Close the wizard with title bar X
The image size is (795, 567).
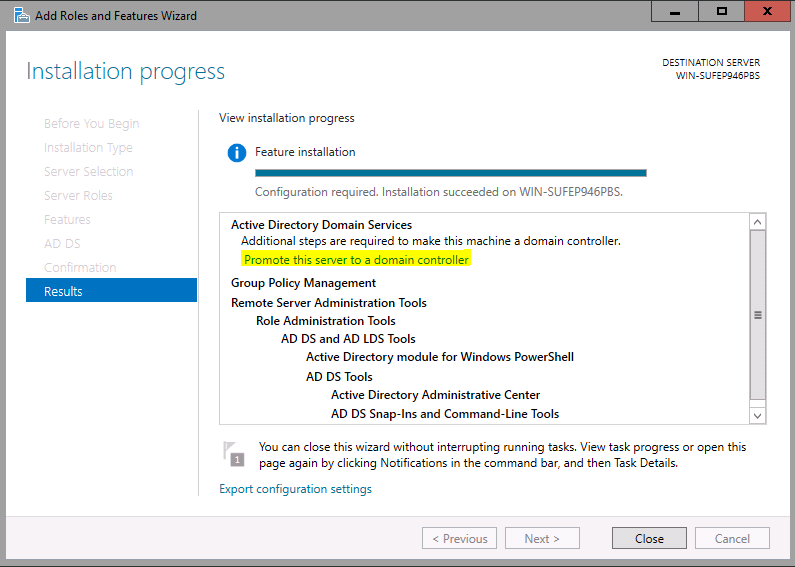tap(767, 12)
